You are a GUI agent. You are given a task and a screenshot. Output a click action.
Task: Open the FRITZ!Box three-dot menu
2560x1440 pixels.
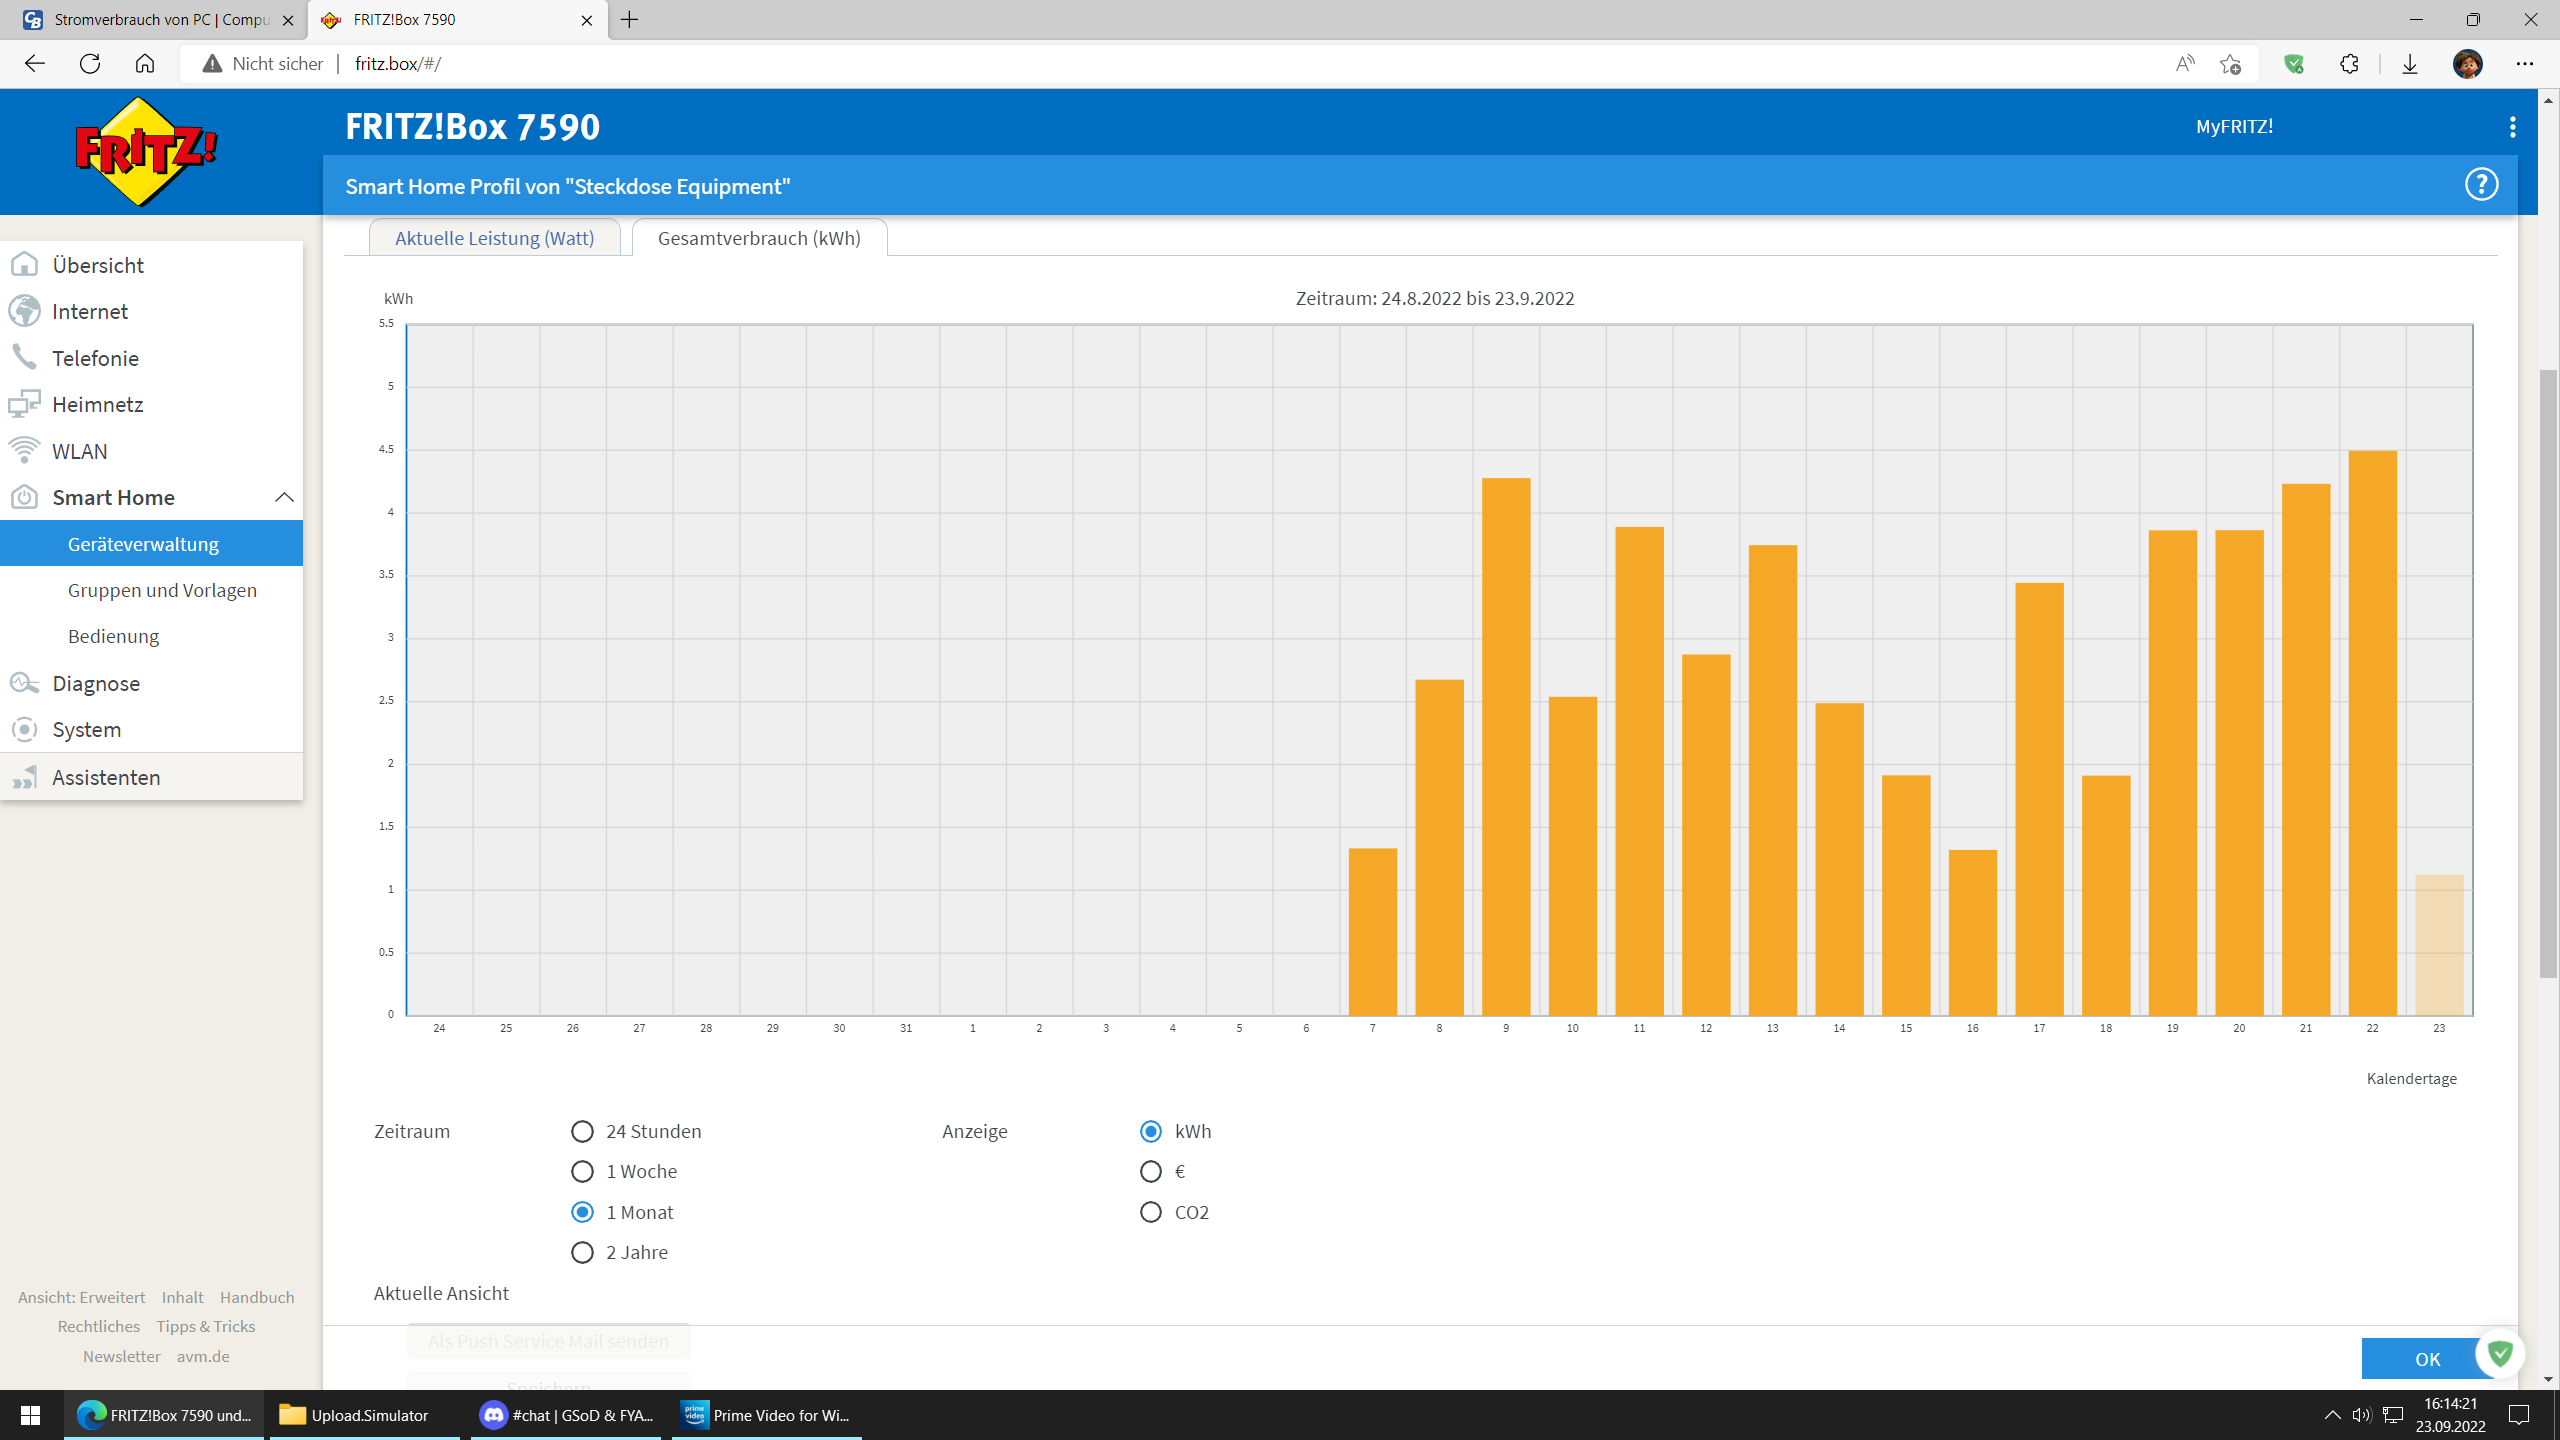point(2512,127)
